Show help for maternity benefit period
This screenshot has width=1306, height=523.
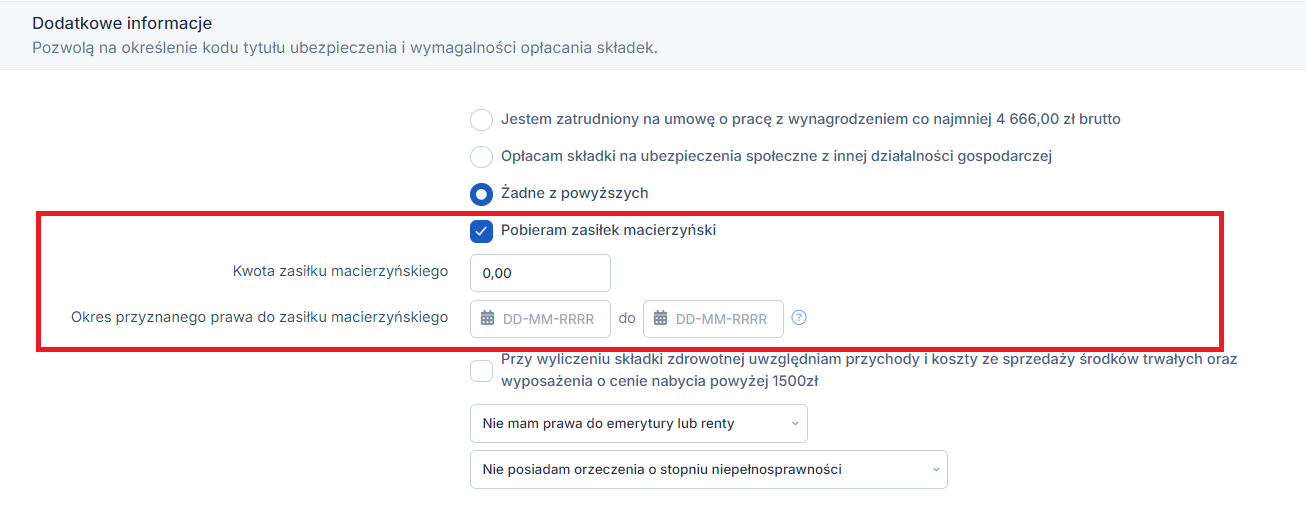coord(799,318)
